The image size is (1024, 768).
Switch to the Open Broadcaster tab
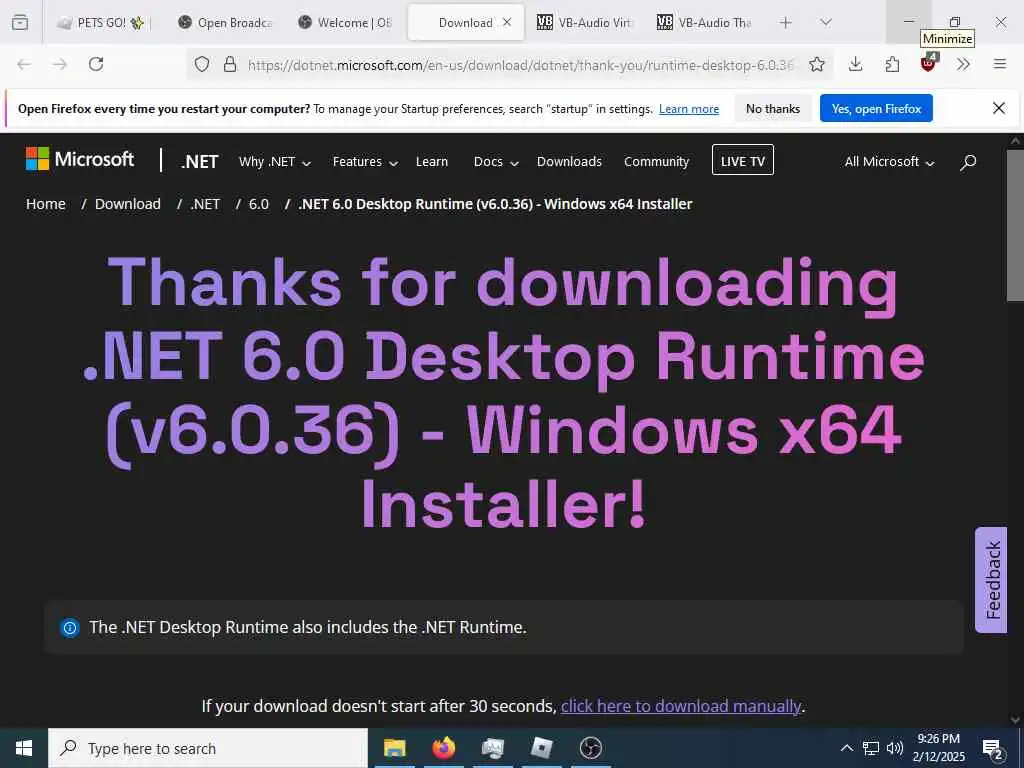click(x=225, y=22)
